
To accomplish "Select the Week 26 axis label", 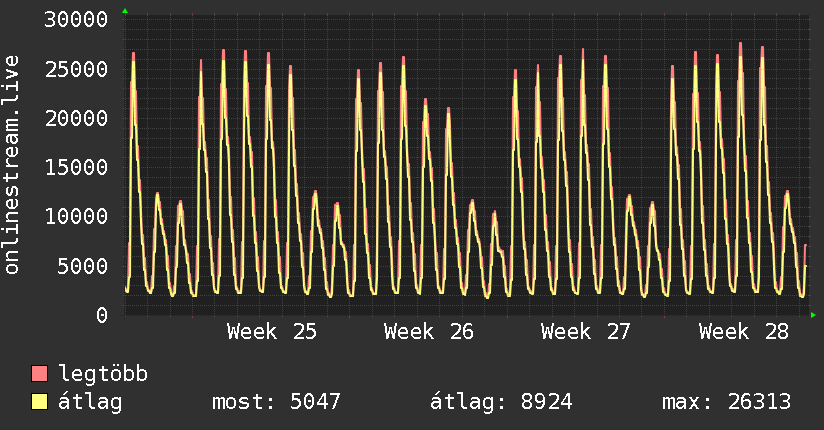I will tap(429, 332).
